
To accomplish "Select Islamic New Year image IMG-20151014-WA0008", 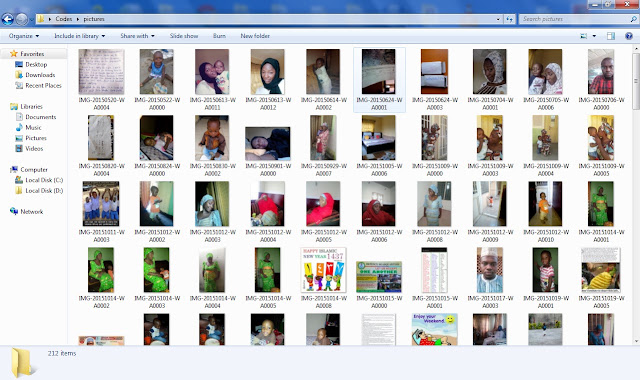I will (323, 270).
